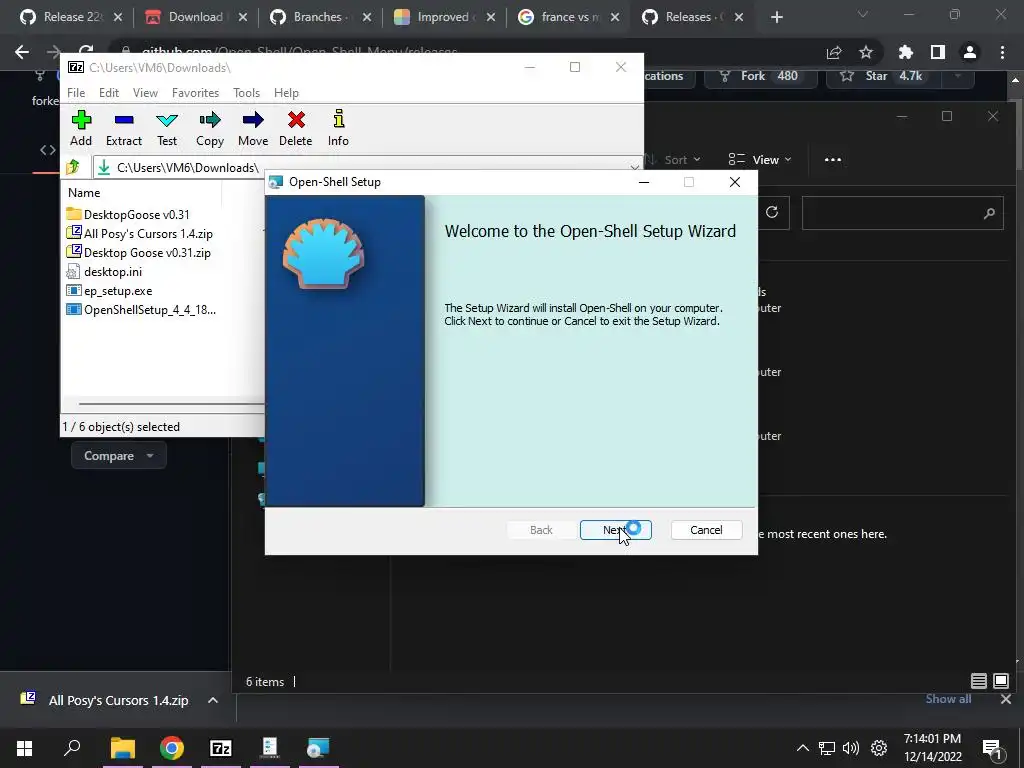The width and height of the screenshot is (1024, 768).
Task: Open the Star dropdown arrow on GitHub
Action: point(958,76)
